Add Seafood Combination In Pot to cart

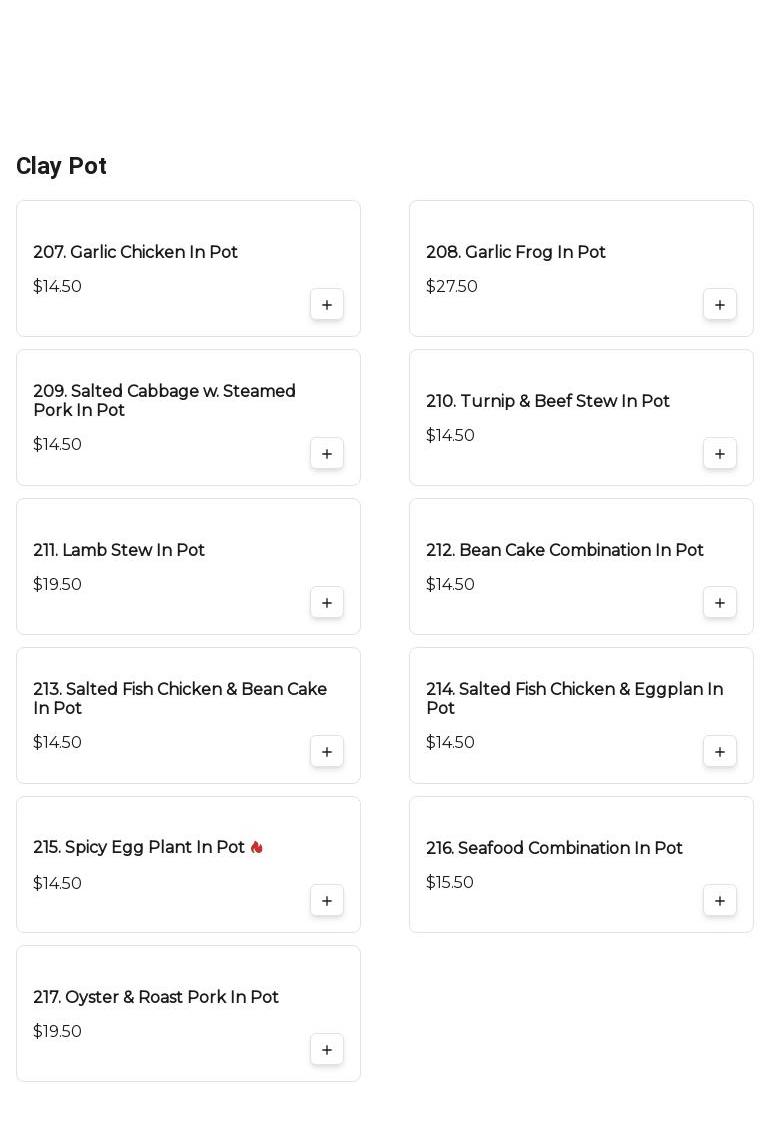point(720,901)
